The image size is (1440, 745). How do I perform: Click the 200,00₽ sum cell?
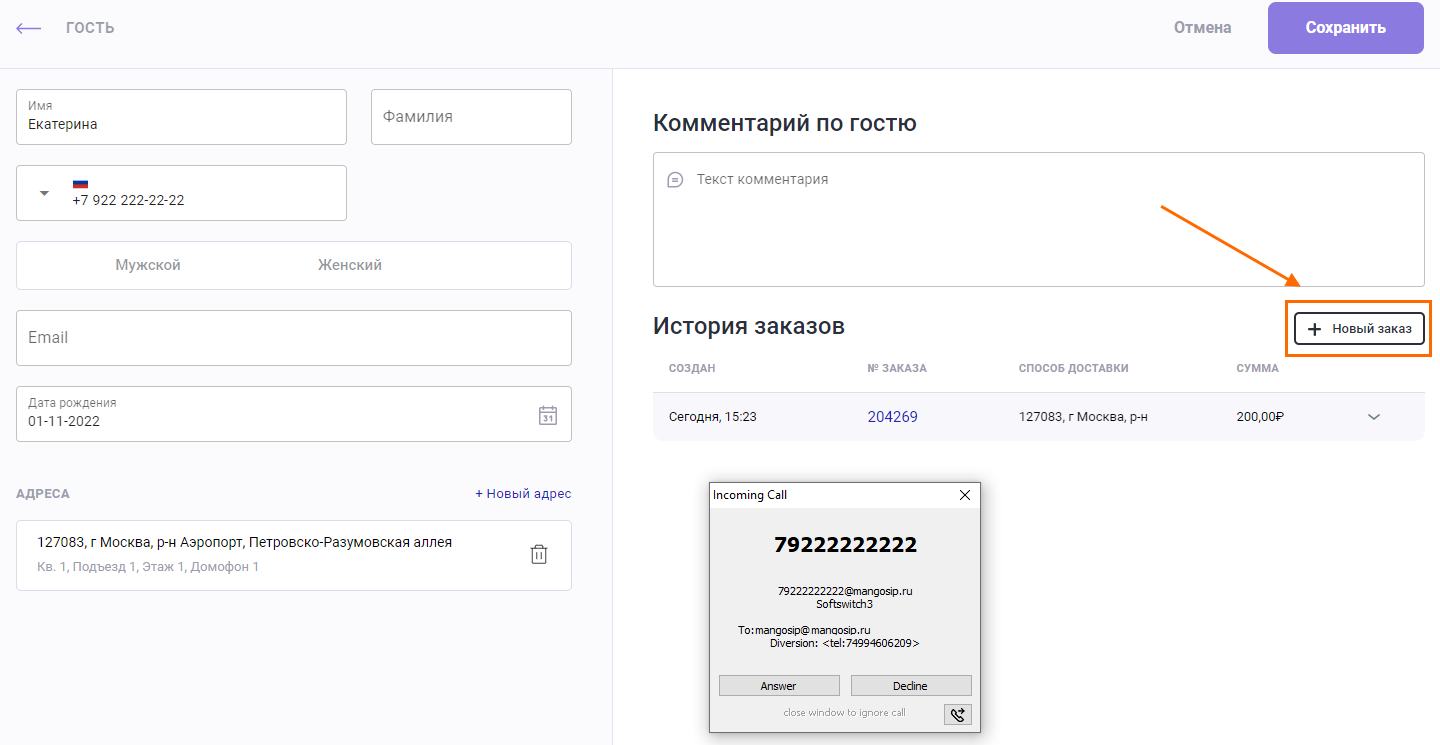click(1260, 417)
